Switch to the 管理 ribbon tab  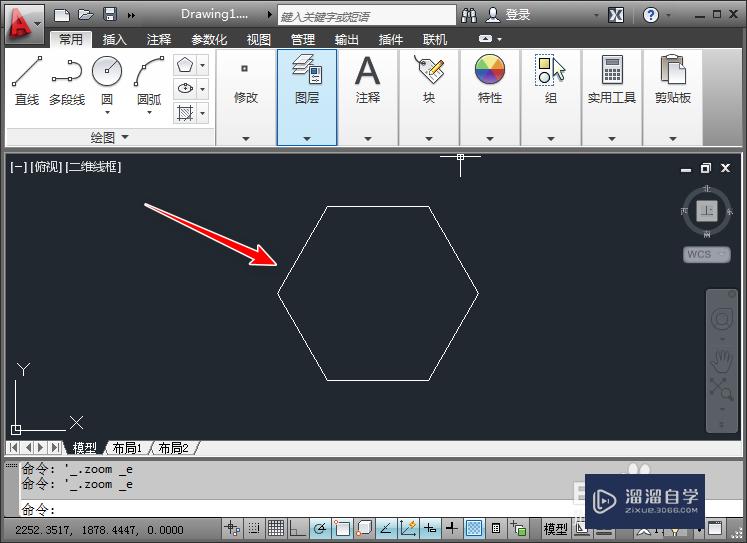click(303, 40)
